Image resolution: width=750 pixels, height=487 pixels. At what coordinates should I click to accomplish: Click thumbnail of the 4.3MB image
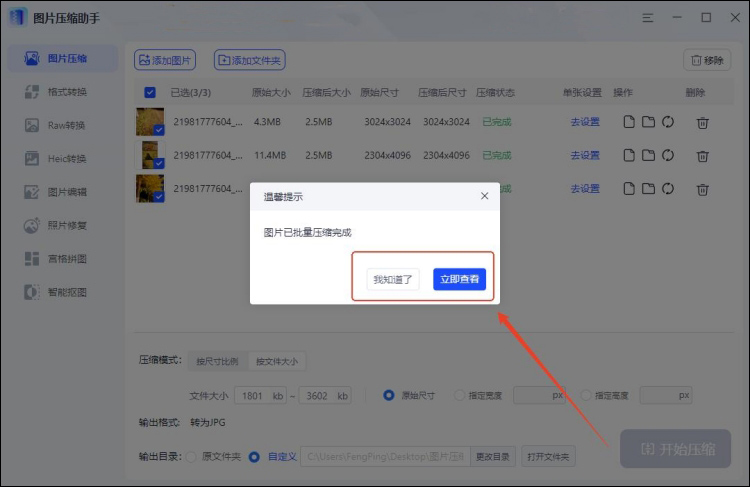tap(150, 122)
